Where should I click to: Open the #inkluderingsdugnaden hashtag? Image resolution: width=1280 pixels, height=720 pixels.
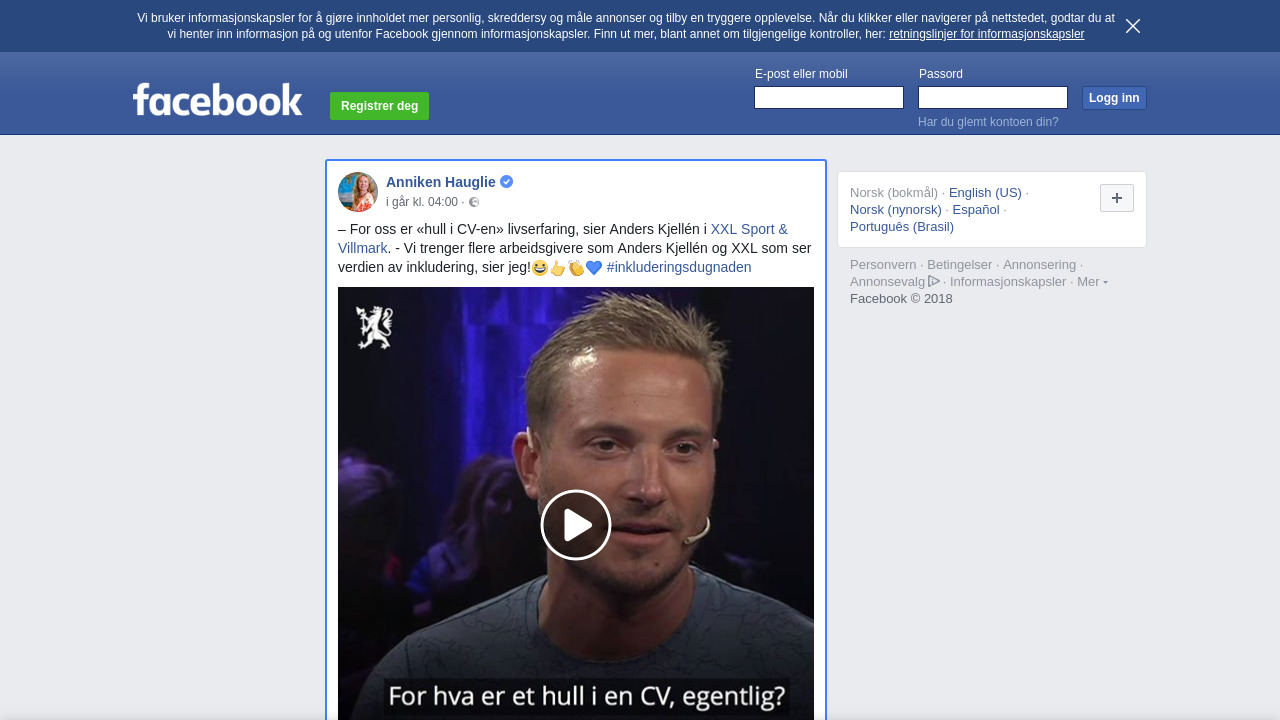tap(679, 267)
